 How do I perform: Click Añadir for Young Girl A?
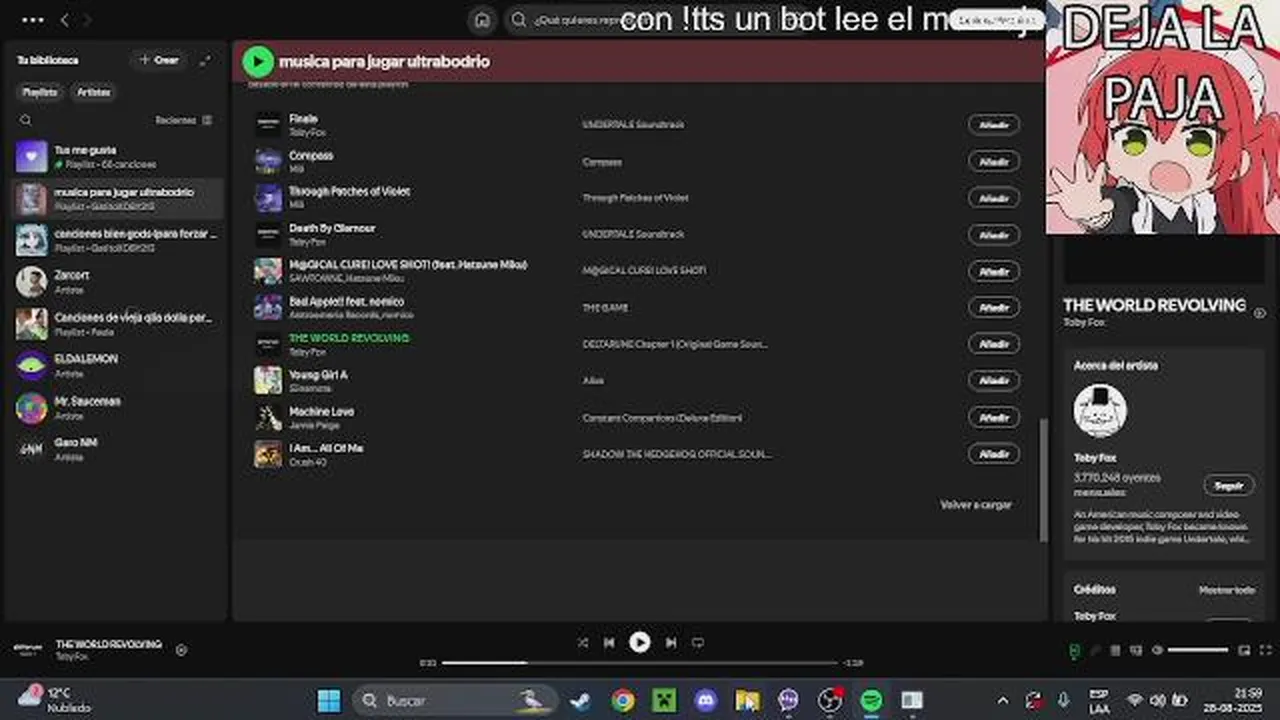994,380
